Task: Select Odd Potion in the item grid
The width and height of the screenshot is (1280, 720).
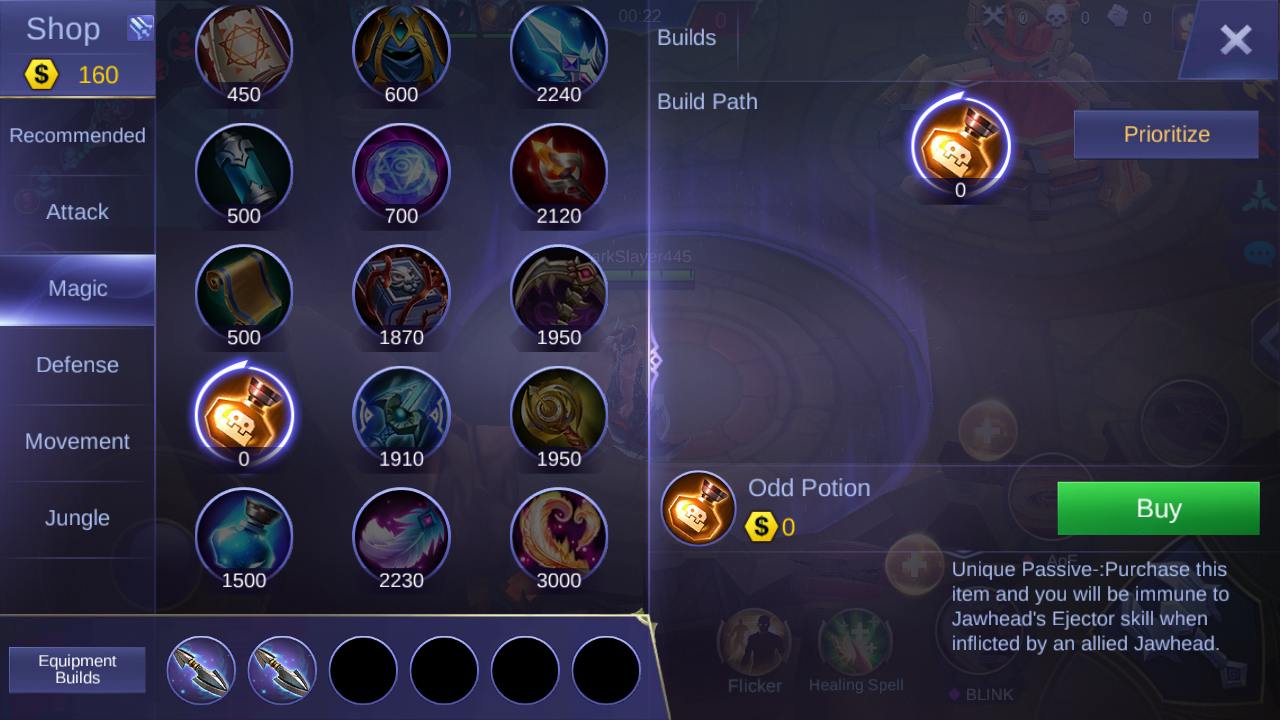Action: click(x=244, y=415)
